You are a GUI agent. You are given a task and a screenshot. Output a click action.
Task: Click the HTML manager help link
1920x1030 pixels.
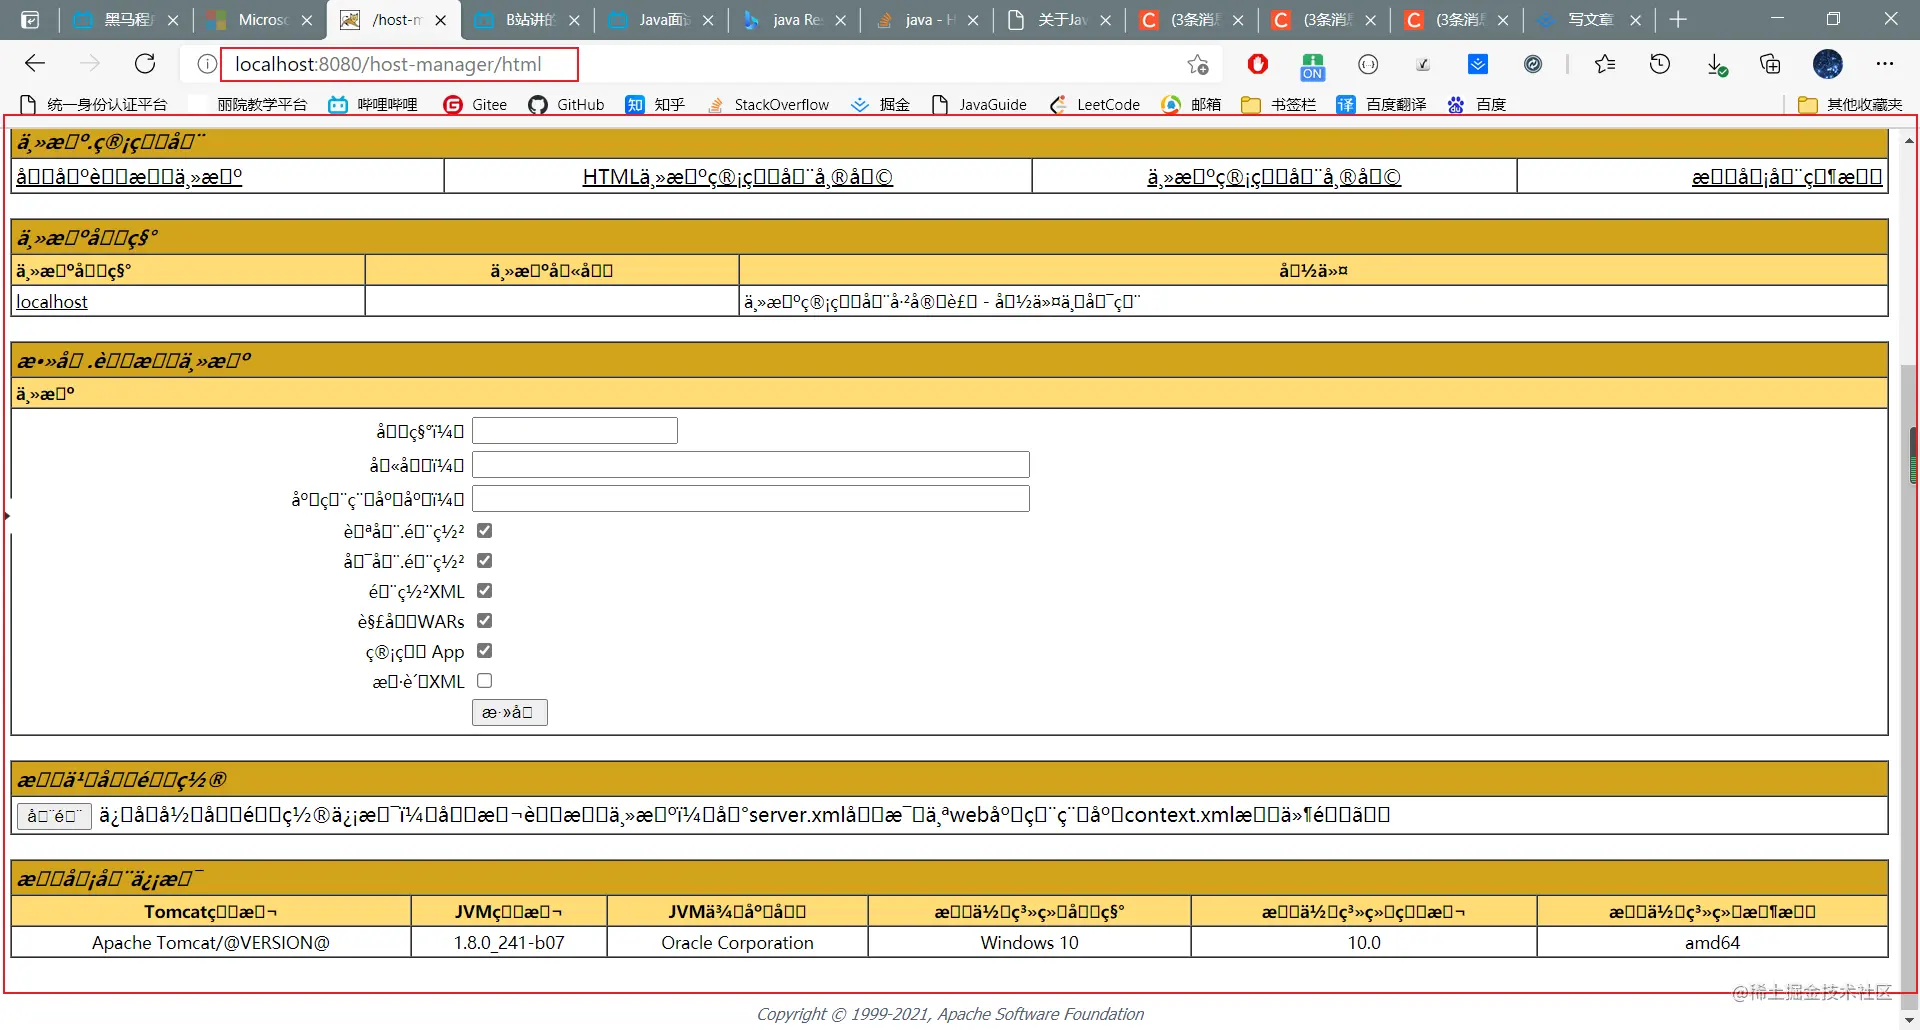click(x=738, y=177)
